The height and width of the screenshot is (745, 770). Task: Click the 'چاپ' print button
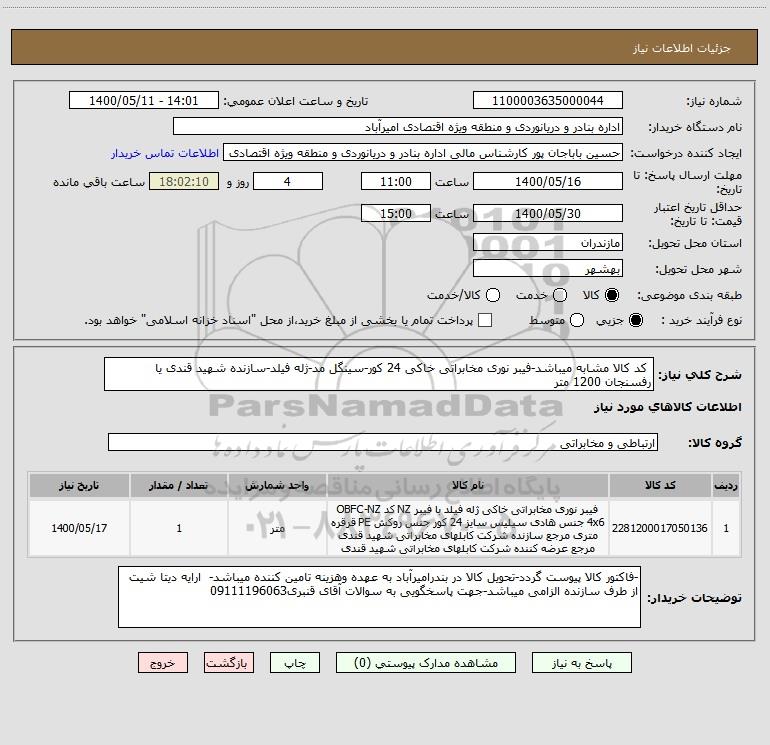tap(295, 663)
